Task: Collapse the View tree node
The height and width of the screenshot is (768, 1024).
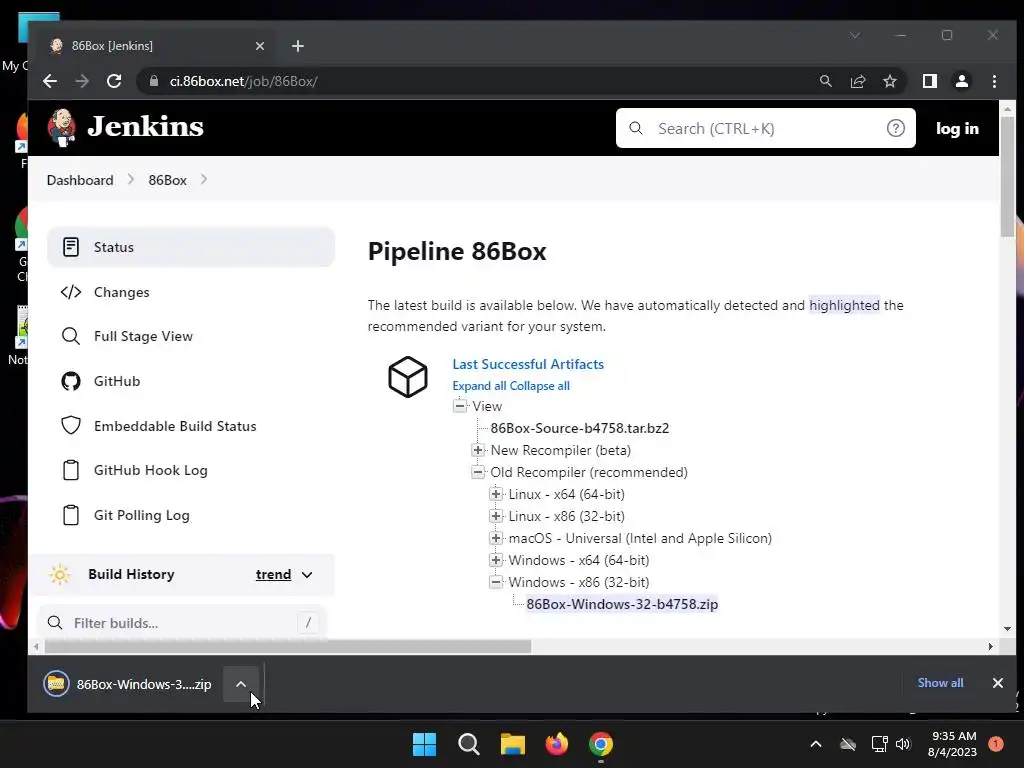Action: pyautogui.click(x=460, y=406)
